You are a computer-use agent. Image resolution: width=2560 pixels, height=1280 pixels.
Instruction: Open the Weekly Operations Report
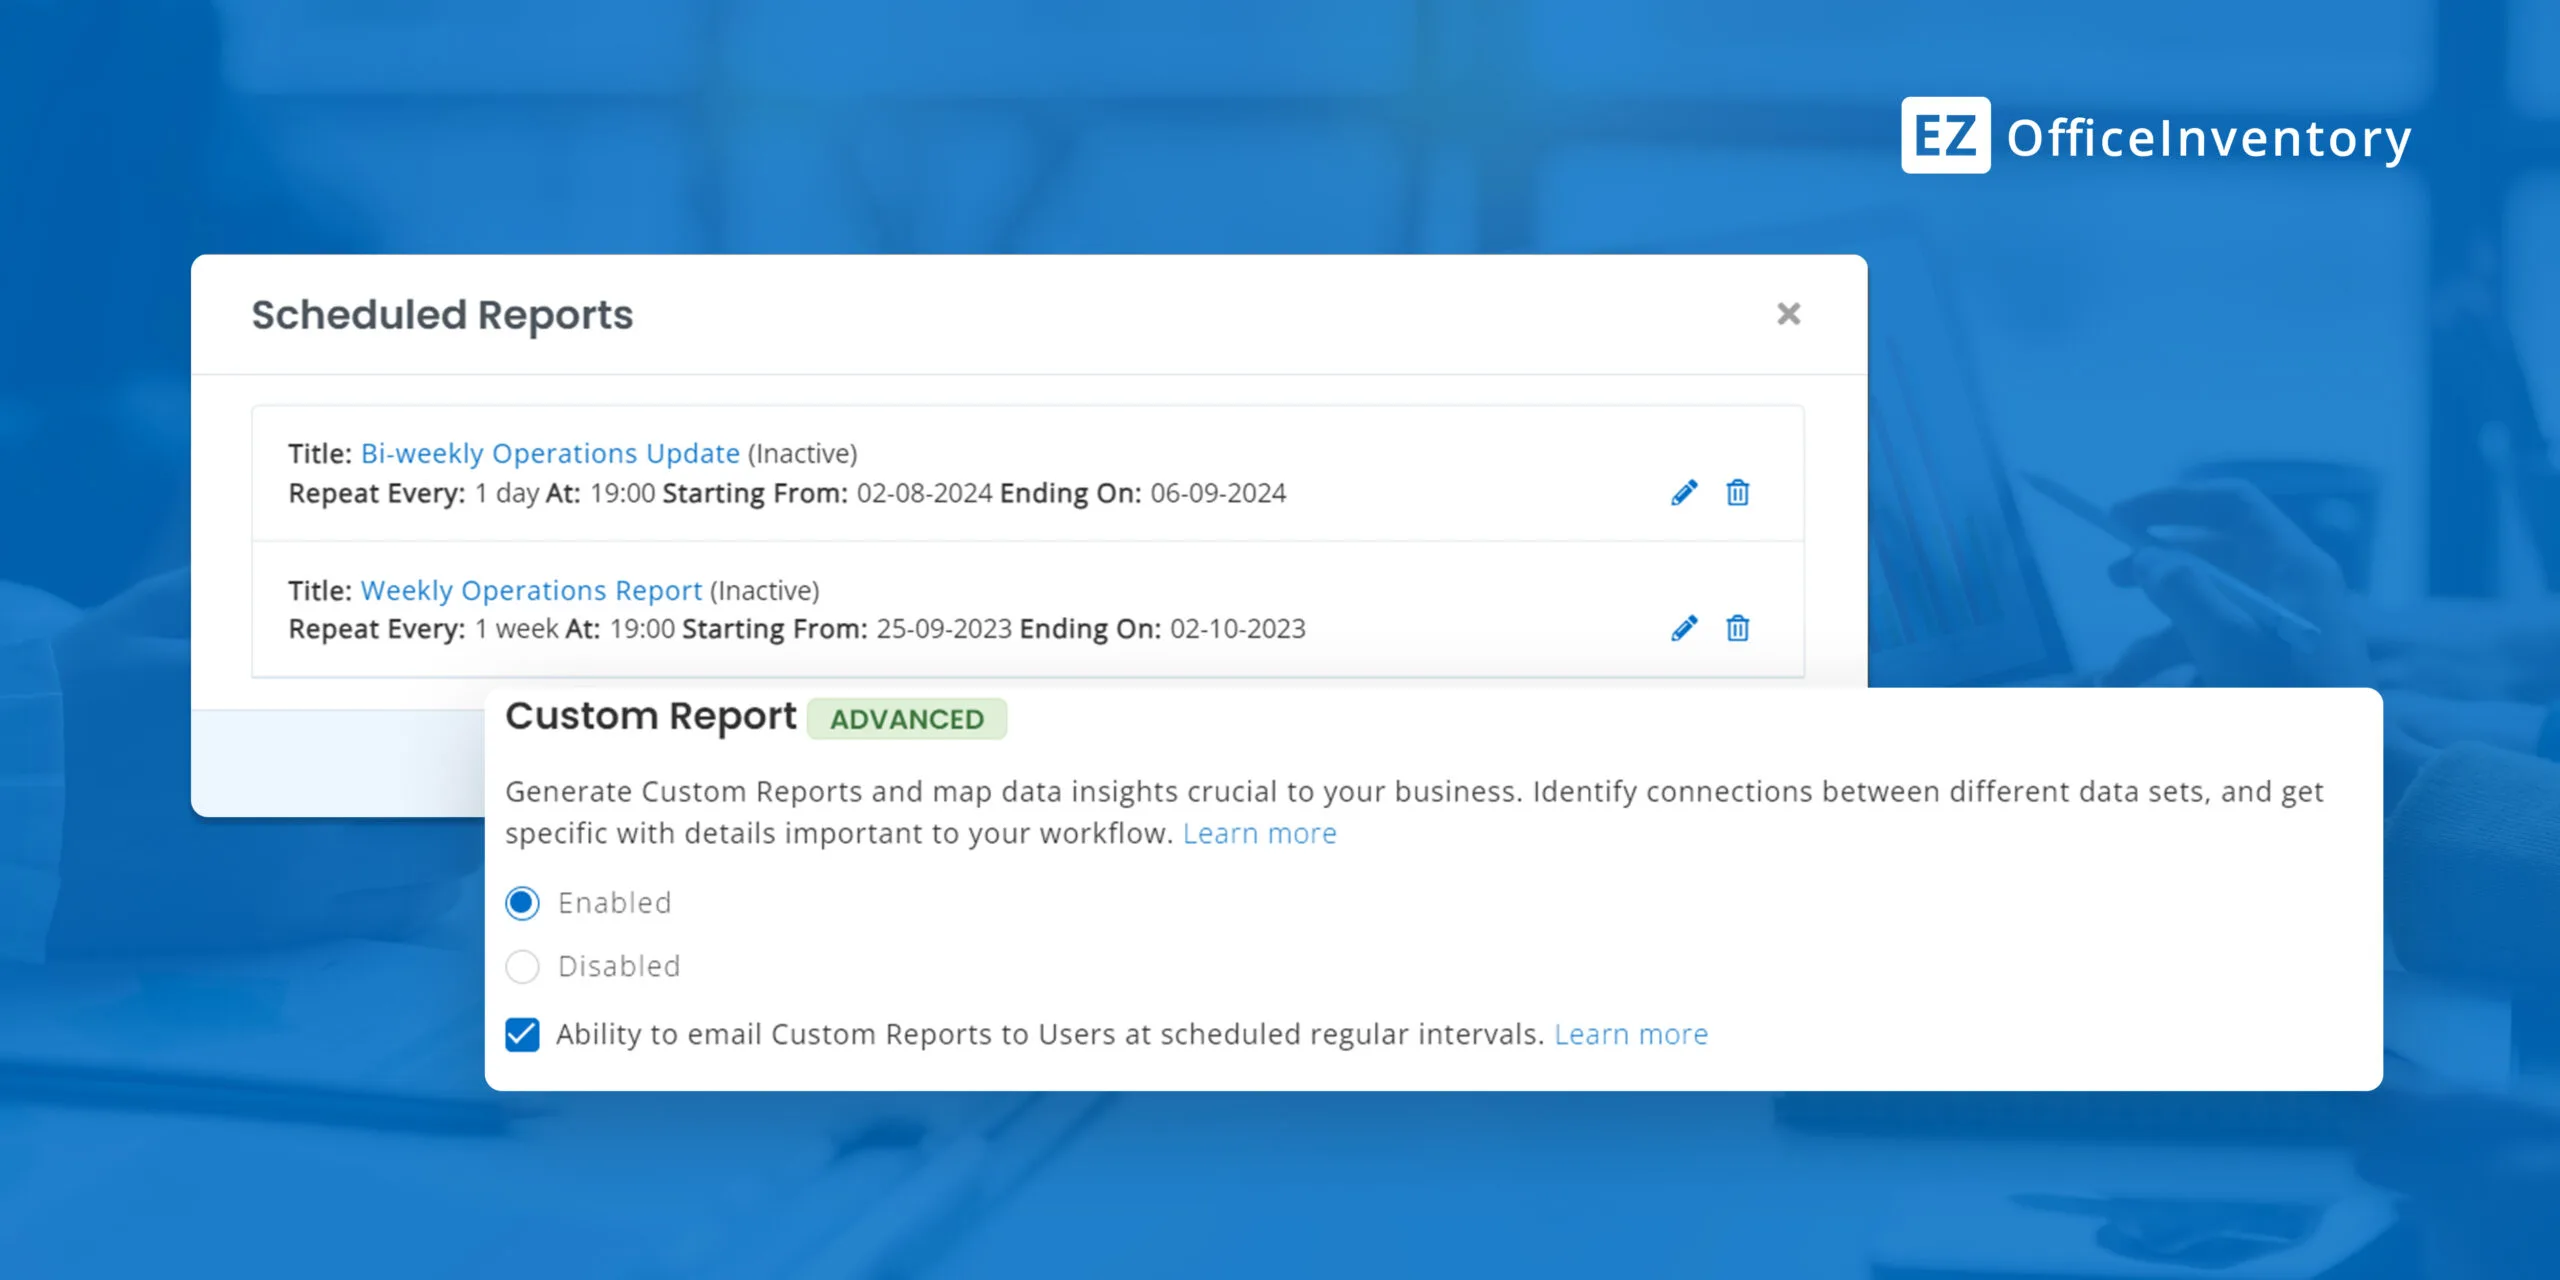pos(531,590)
